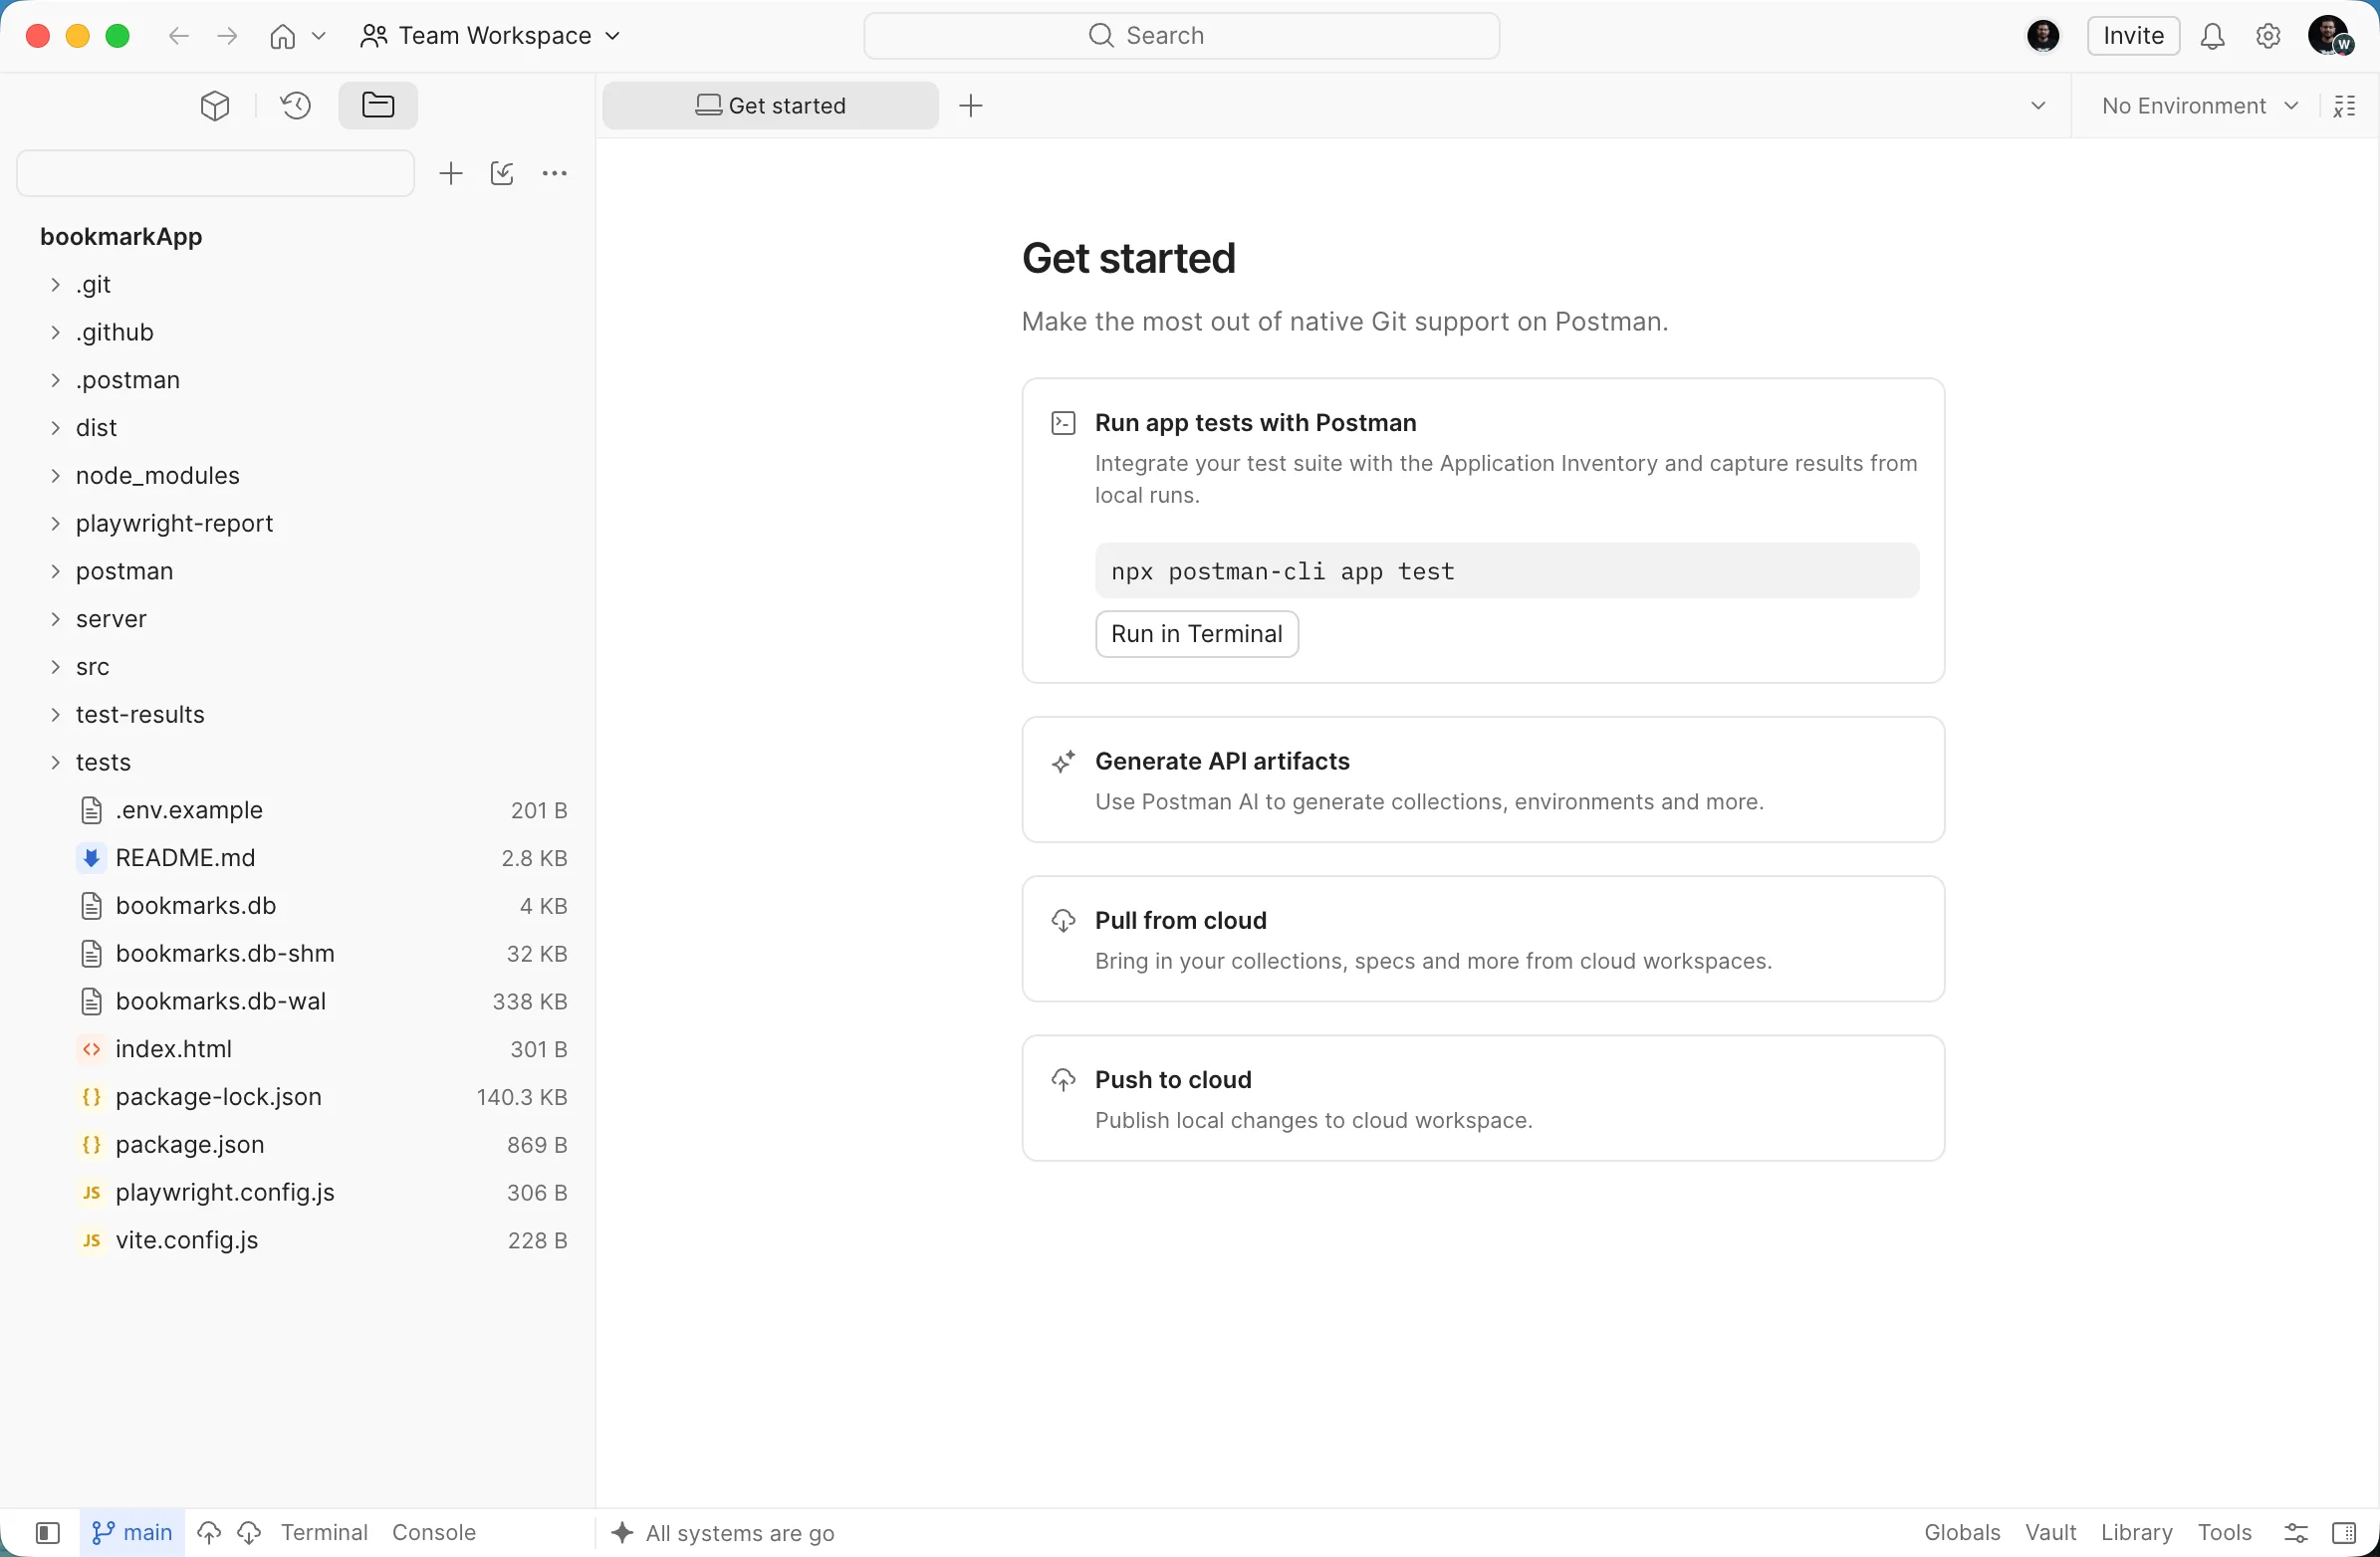
Task: Open the tab list chevron dropdown
Action: [2038, 106]
